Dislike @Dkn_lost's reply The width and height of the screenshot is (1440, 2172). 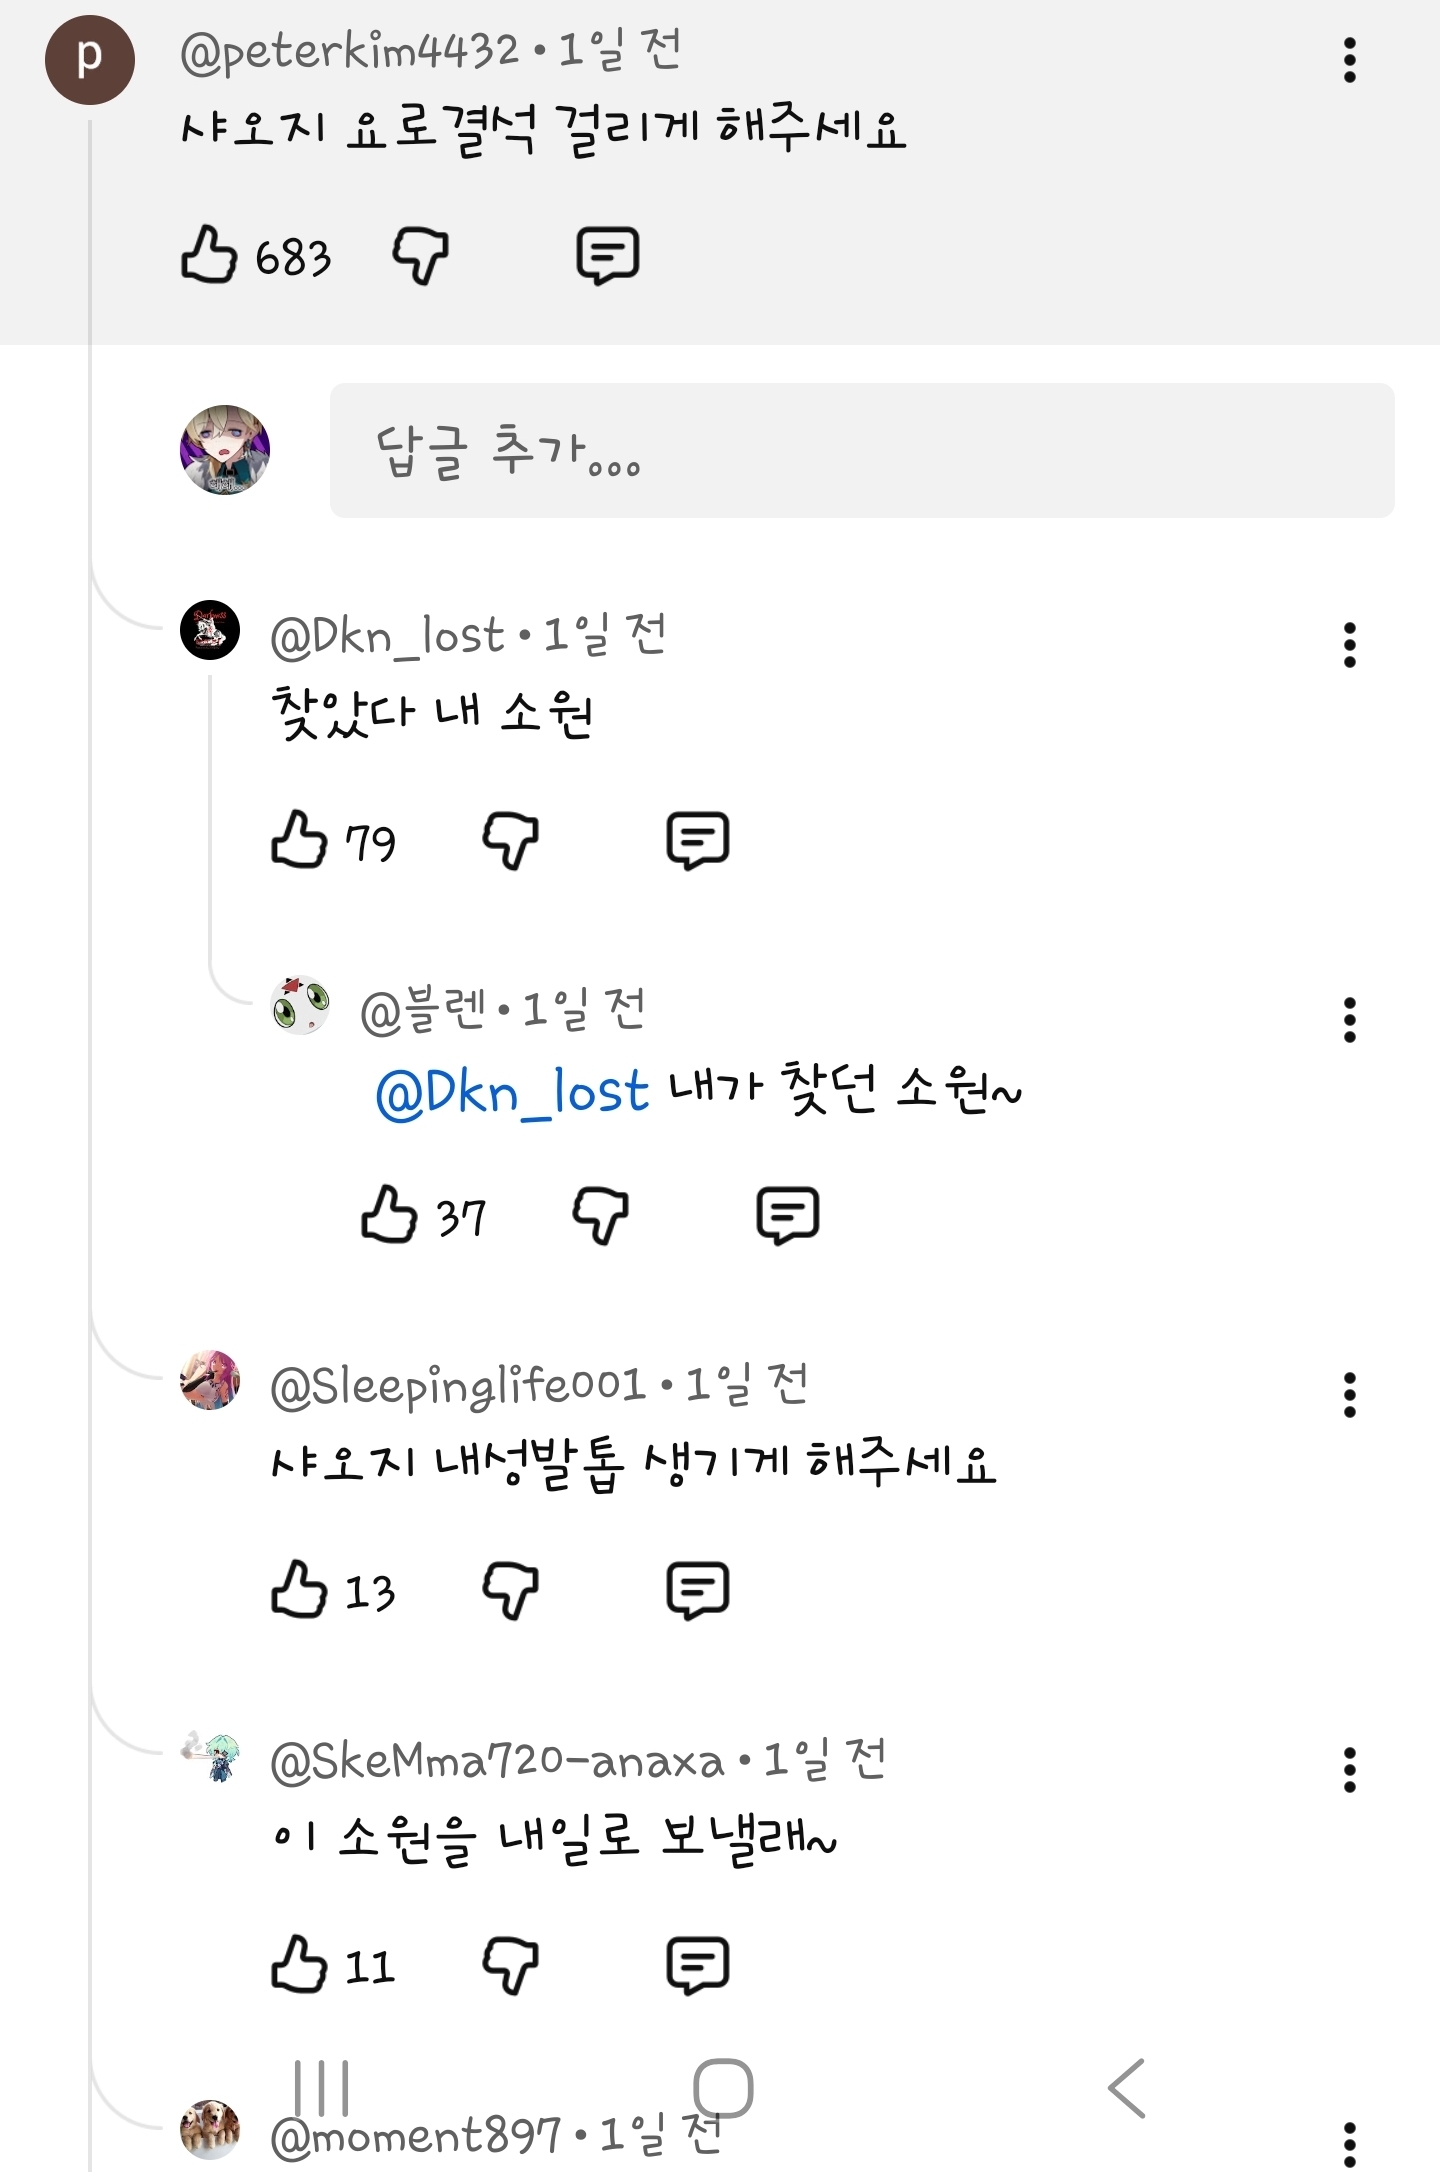click(x=510, y=839)
